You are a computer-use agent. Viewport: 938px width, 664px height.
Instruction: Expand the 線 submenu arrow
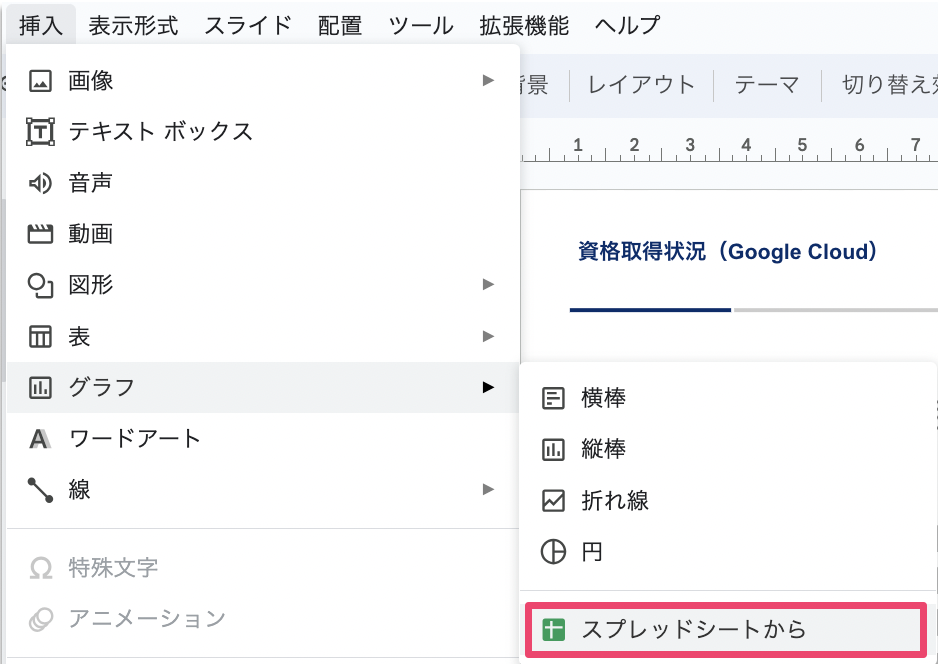point(488,489)
